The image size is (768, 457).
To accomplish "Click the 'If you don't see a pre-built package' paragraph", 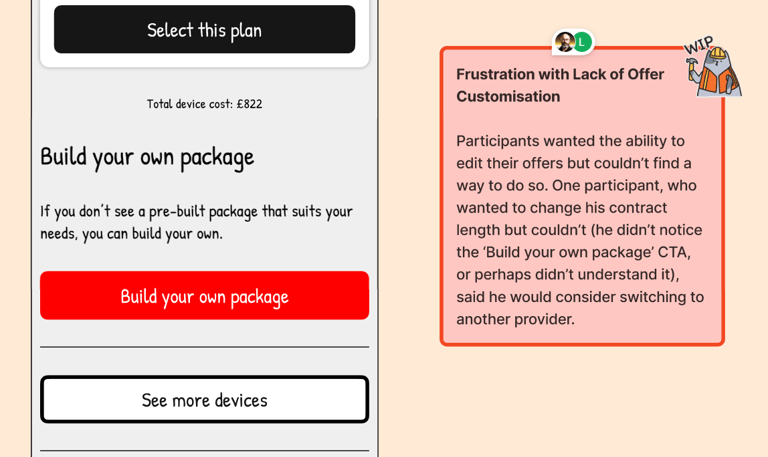I will pyautogui.click(x=196, y=221).
